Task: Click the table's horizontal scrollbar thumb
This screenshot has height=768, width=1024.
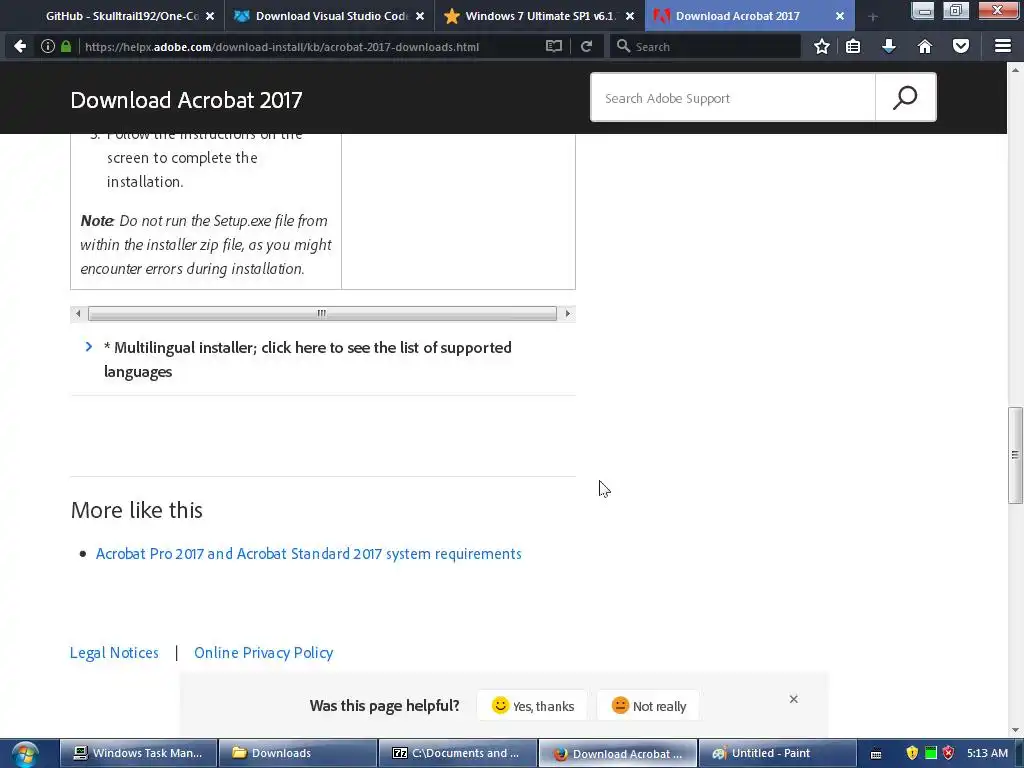Action: pos(322,313)
